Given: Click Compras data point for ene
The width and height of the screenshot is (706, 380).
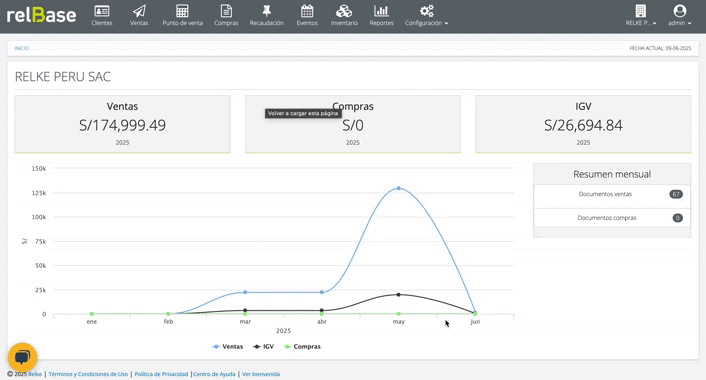Looking at the screenshot, I should pos(92,314).
